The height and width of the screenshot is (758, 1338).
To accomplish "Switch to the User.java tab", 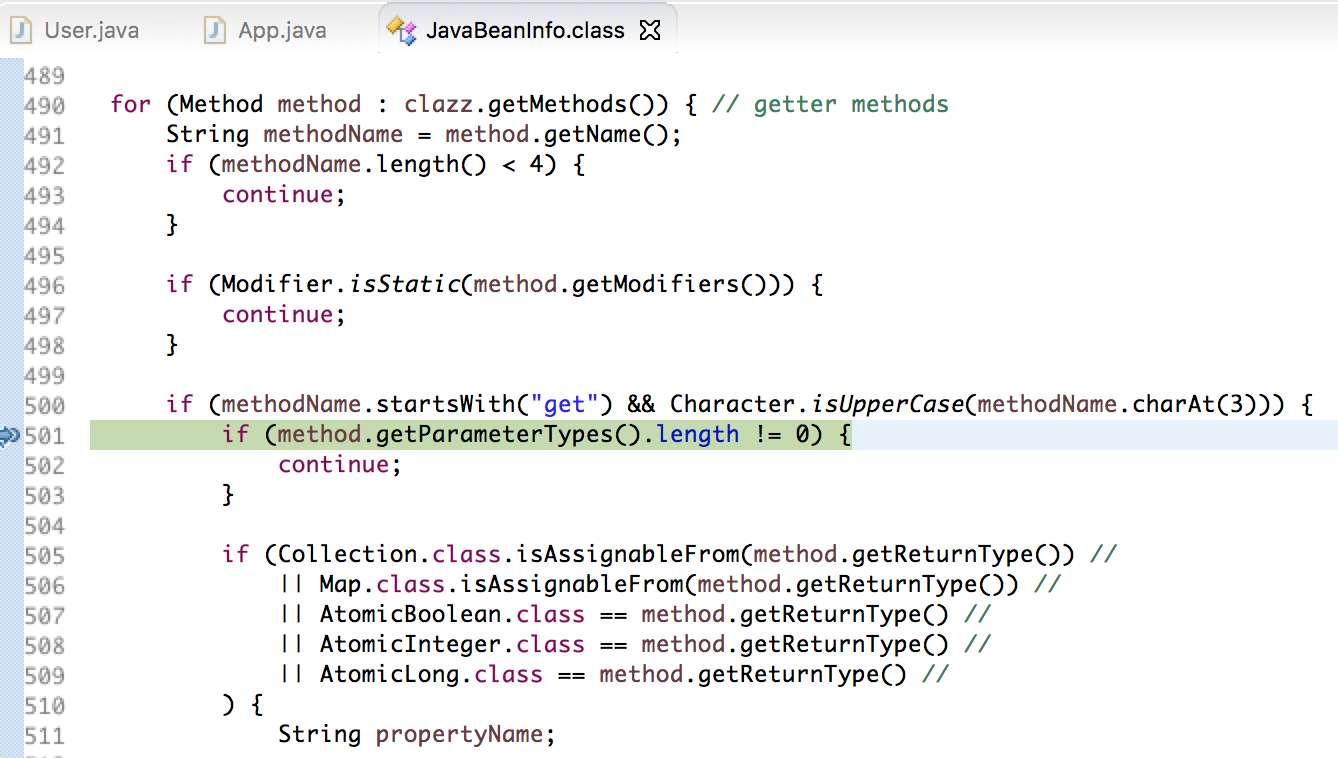I will [x=76, y=31].
